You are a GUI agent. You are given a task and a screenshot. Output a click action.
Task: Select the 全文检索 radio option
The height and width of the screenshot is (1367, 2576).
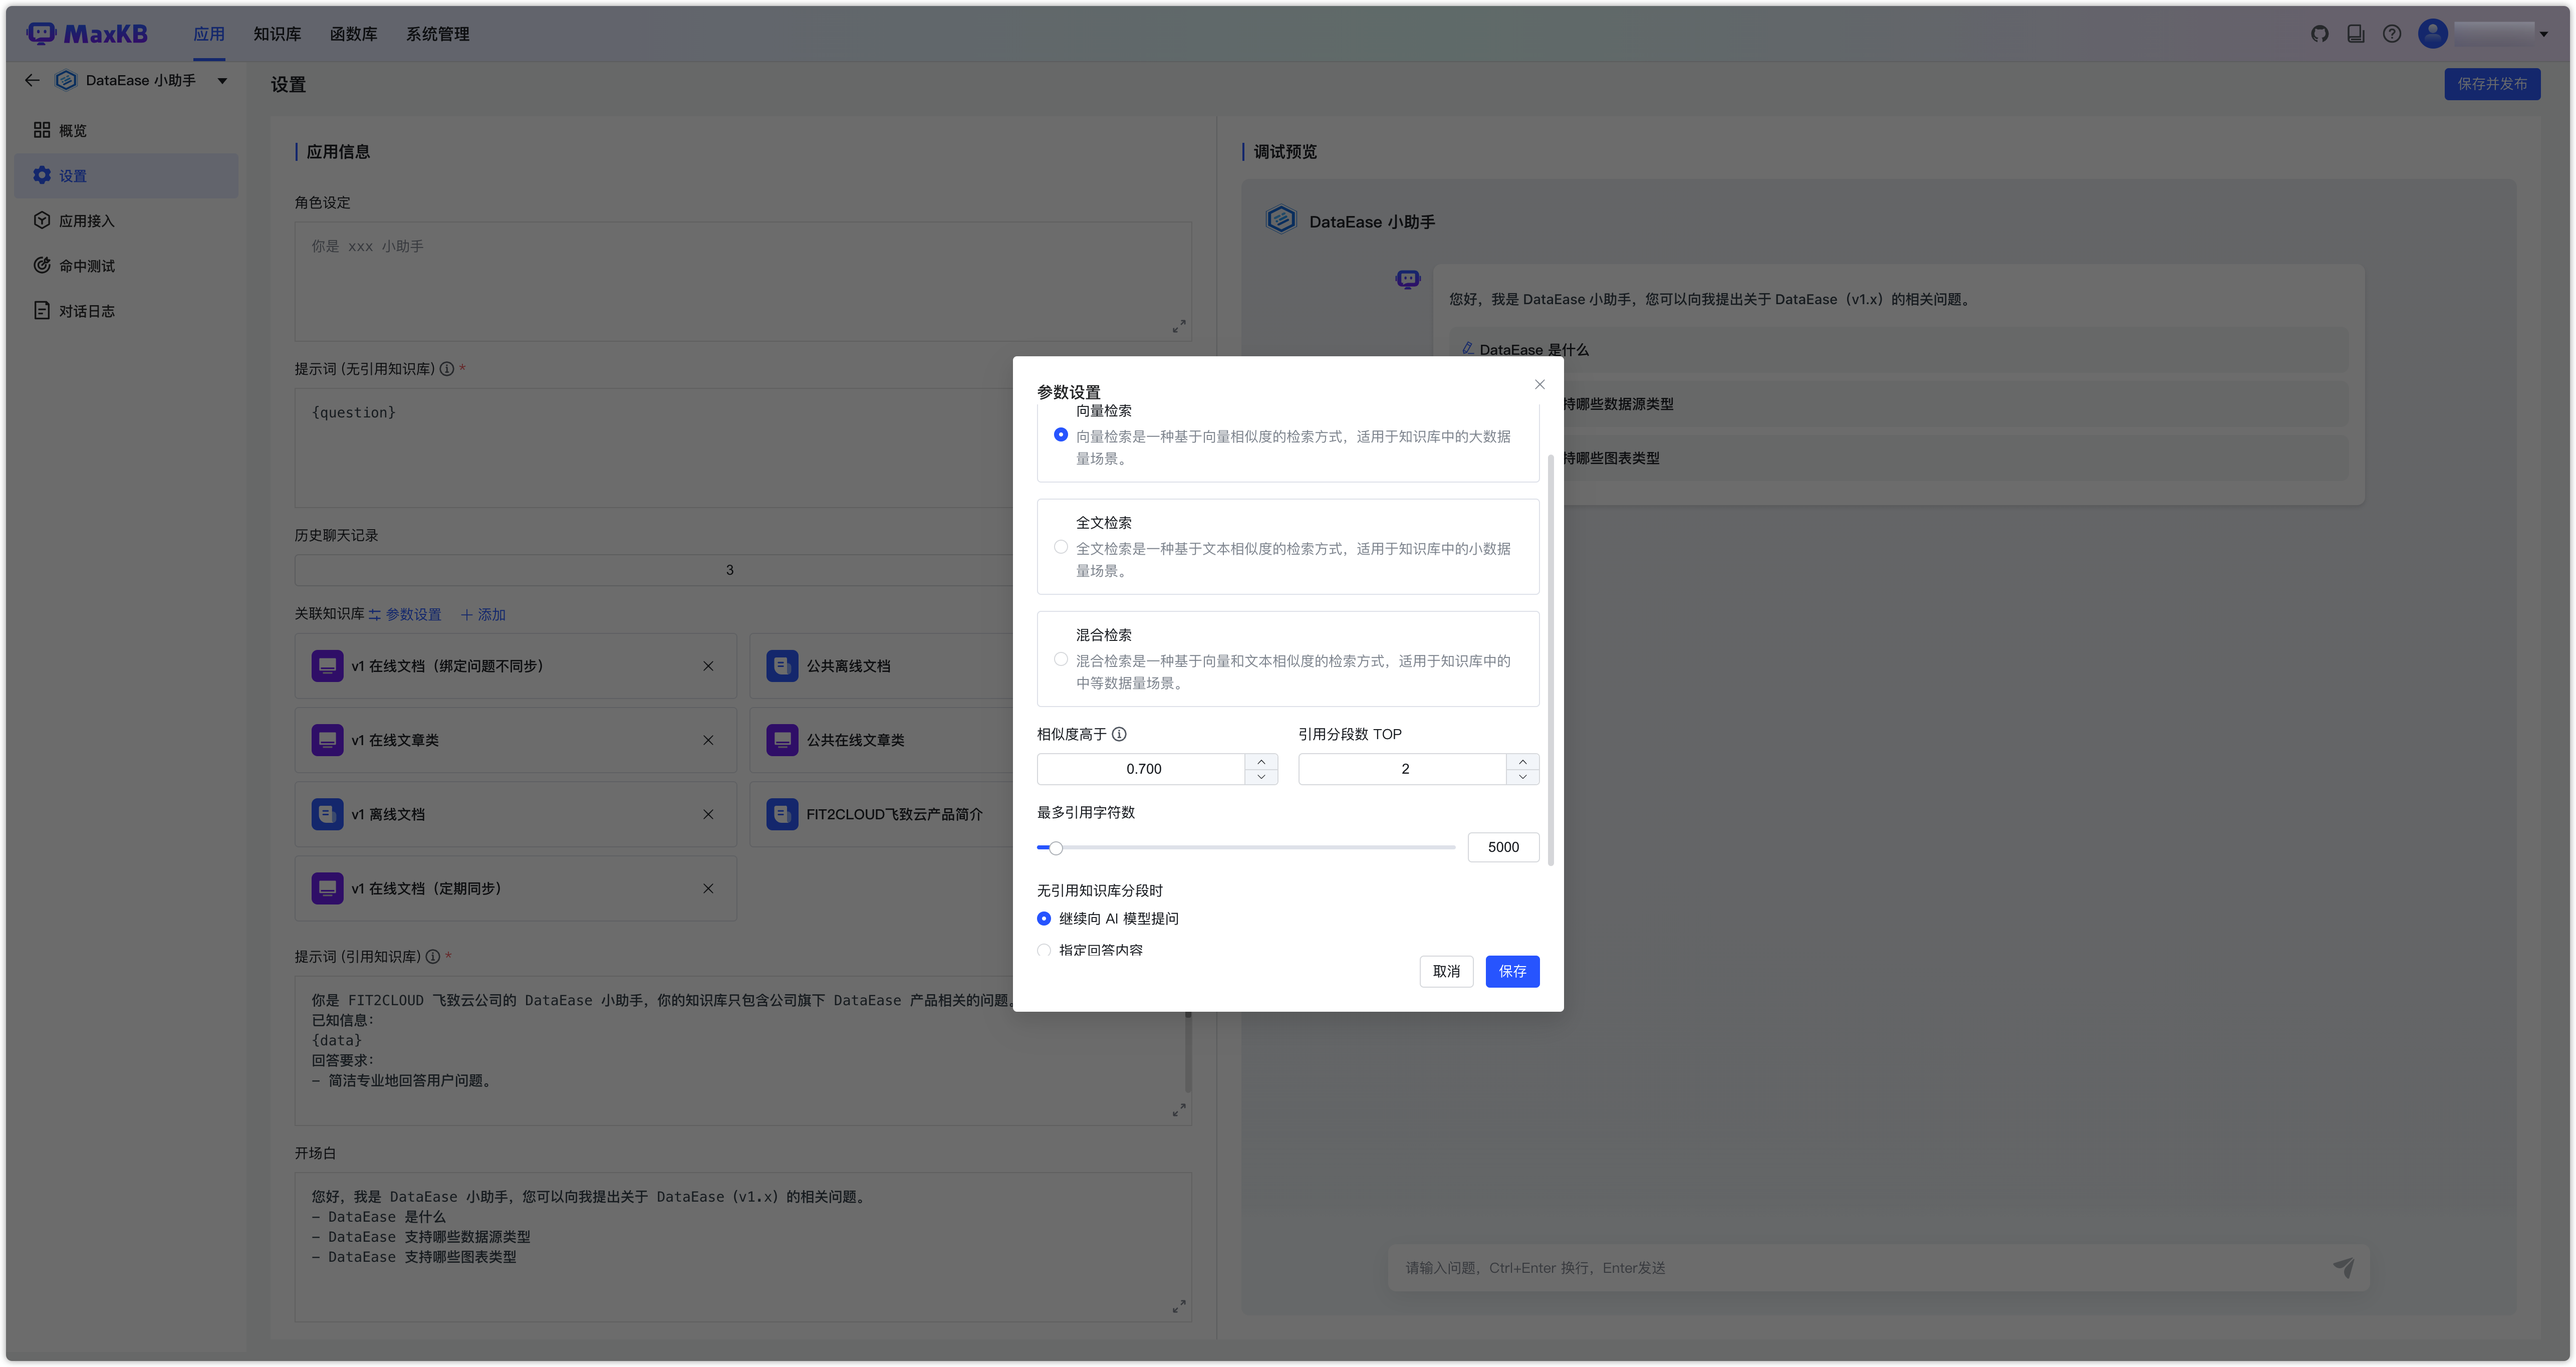(1061, 547)
